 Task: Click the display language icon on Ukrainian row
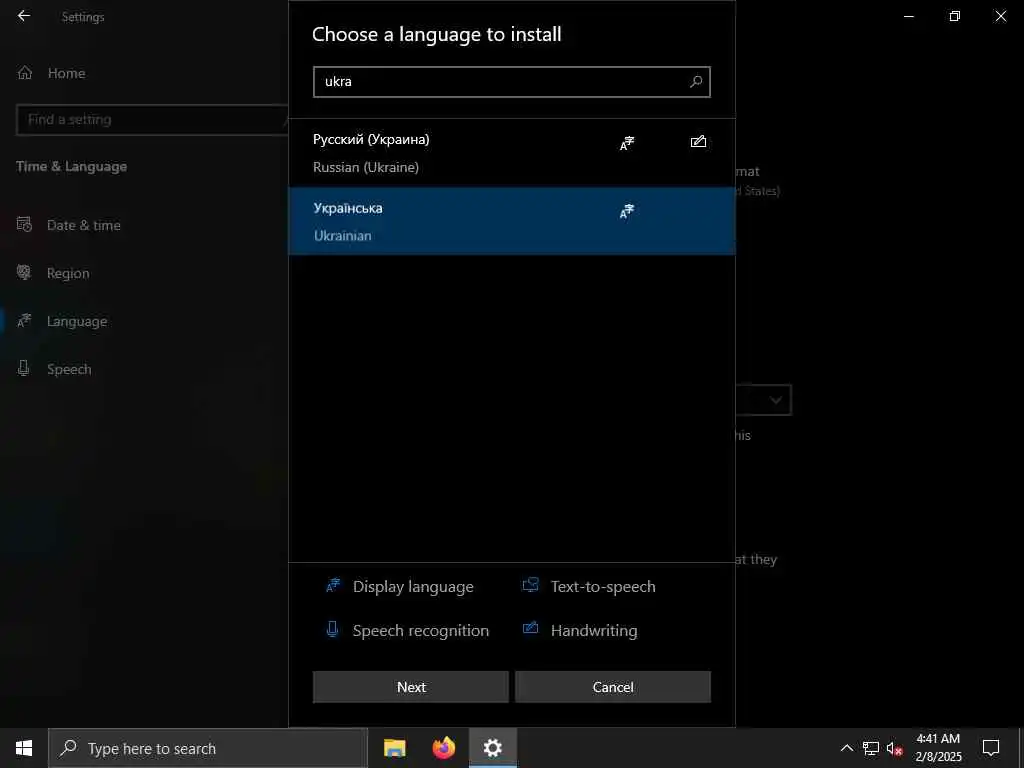627,212
